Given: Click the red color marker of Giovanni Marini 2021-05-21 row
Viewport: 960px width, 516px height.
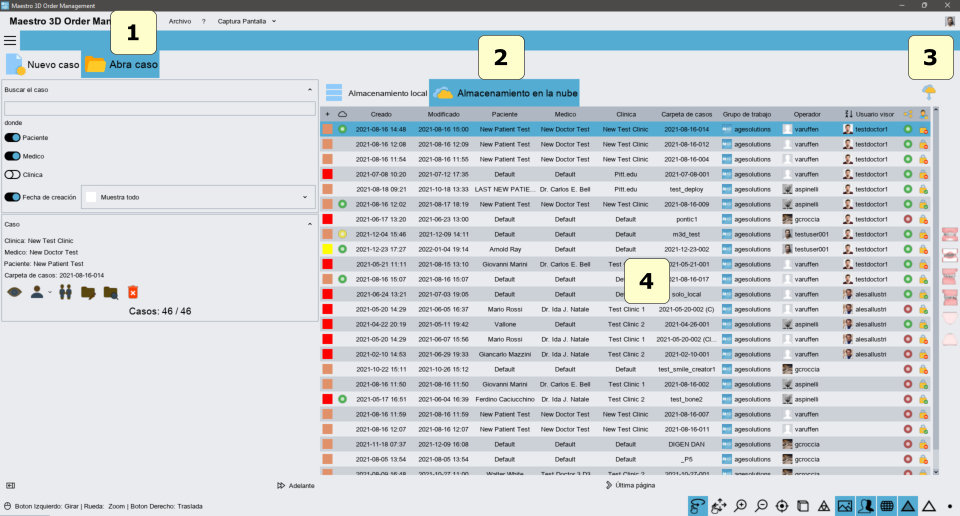Looking at the screenshot, I should [x=328, y=264].
